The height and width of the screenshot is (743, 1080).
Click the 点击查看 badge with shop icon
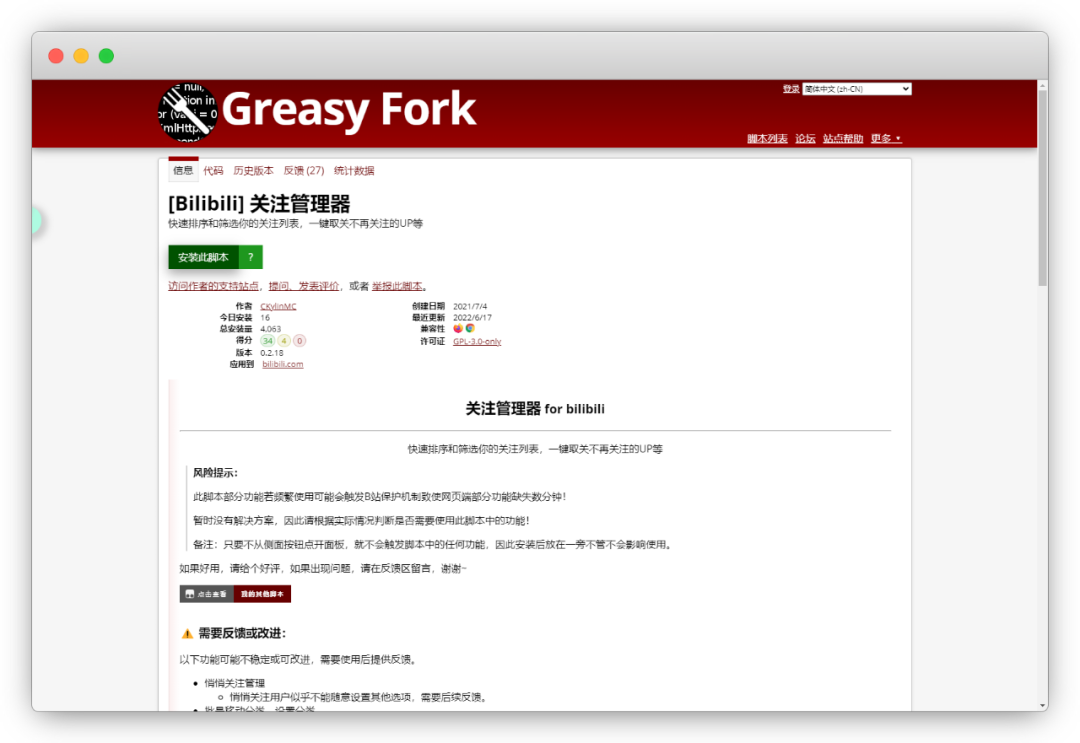click(x=207, y=594)
